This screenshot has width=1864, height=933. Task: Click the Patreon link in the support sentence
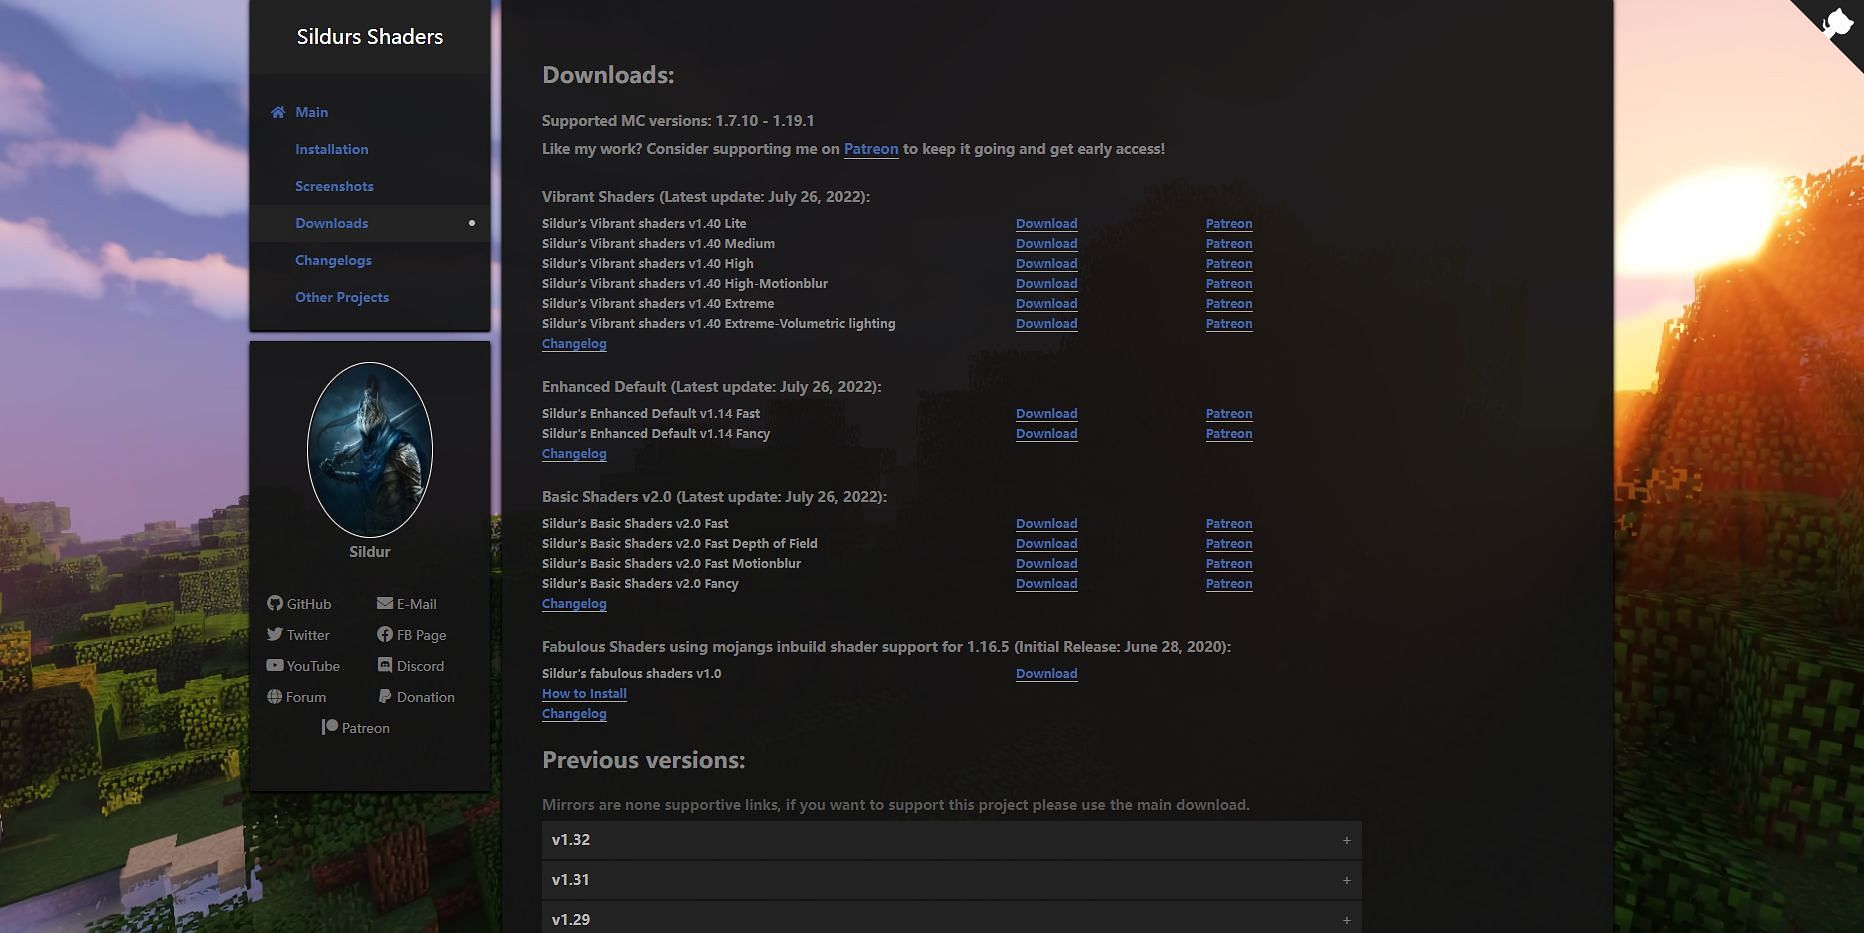click(871, 149)
